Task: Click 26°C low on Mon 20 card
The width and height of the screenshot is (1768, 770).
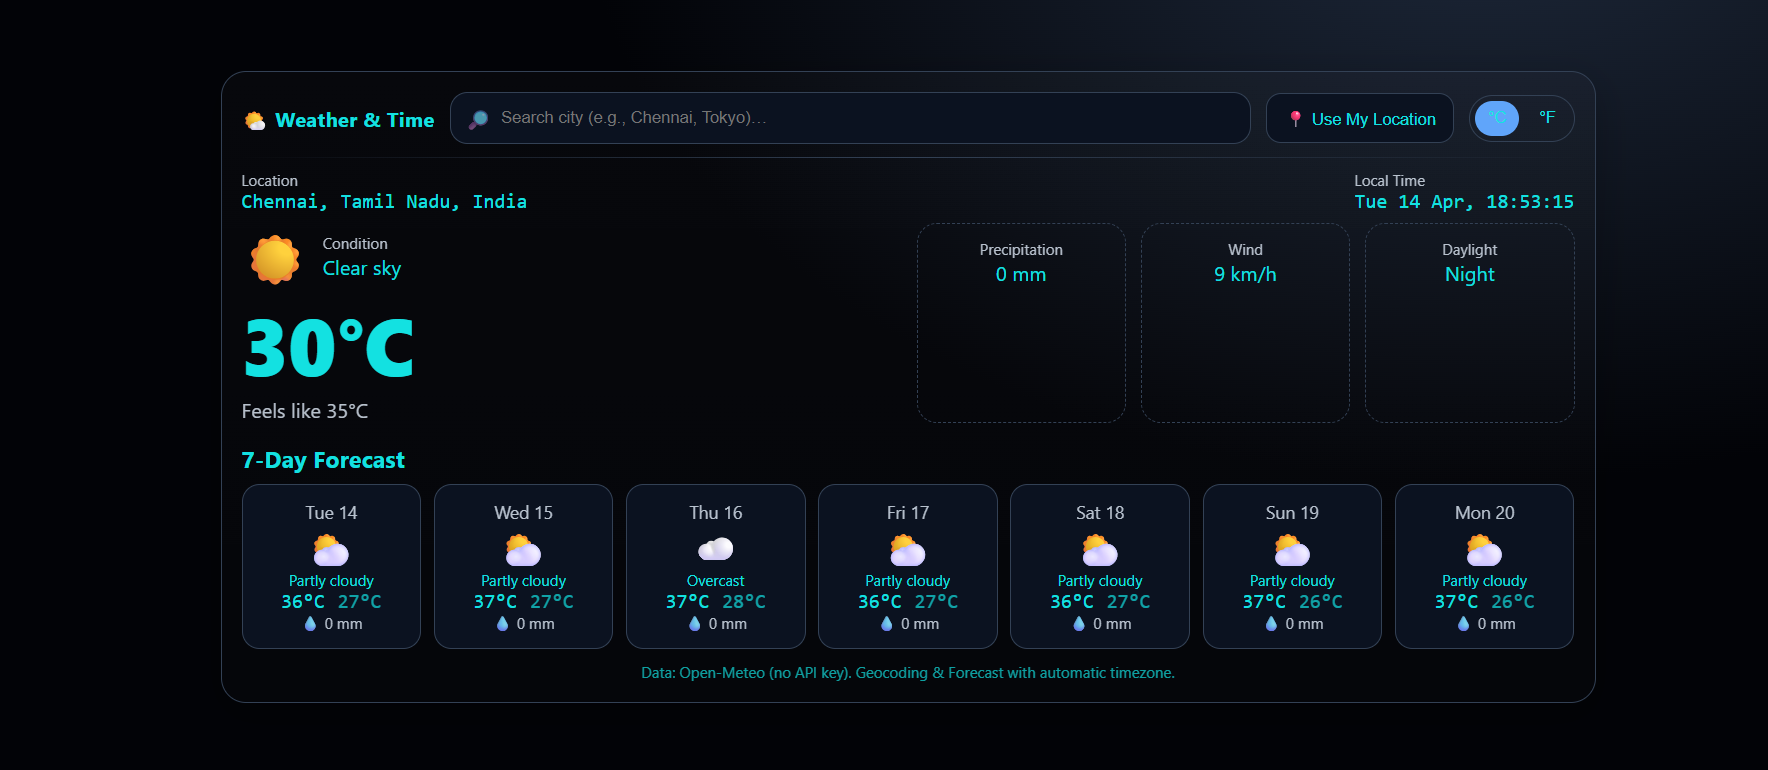Action: coord(1513,602)
